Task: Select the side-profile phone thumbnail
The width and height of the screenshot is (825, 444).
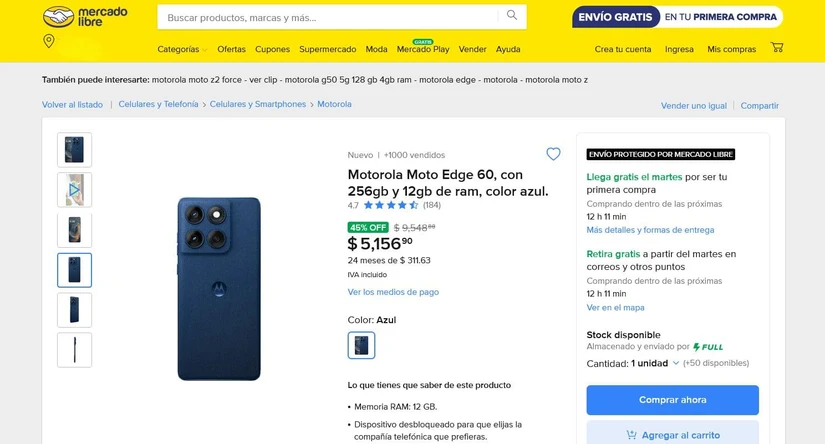Action: pos(74,350)
